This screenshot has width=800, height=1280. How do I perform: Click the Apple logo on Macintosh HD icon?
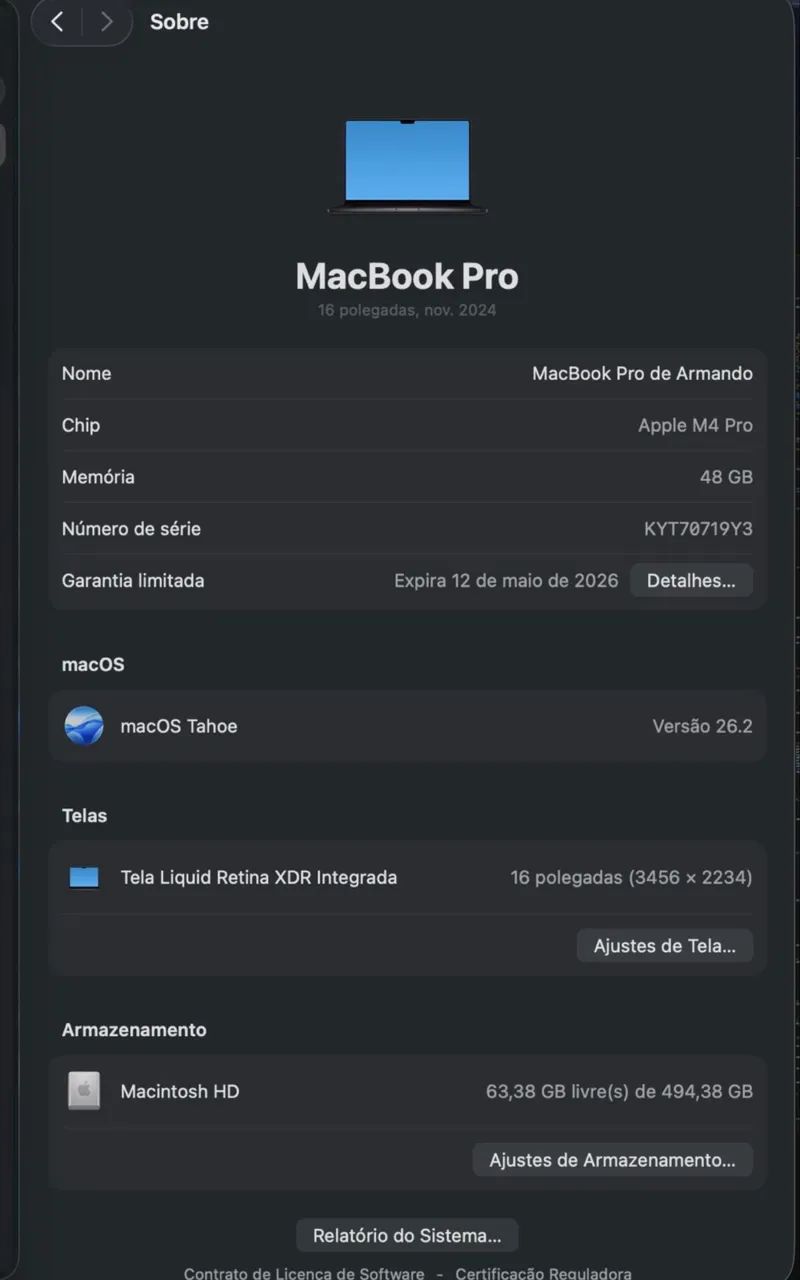click(84, 1091)
